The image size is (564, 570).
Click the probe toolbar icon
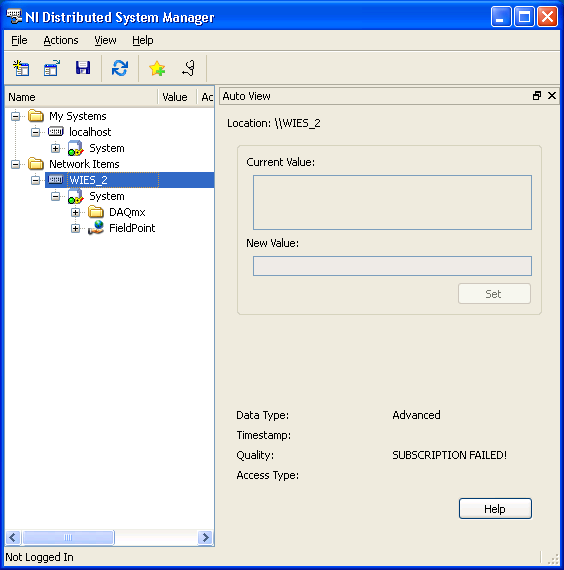(x=188, y=68)
